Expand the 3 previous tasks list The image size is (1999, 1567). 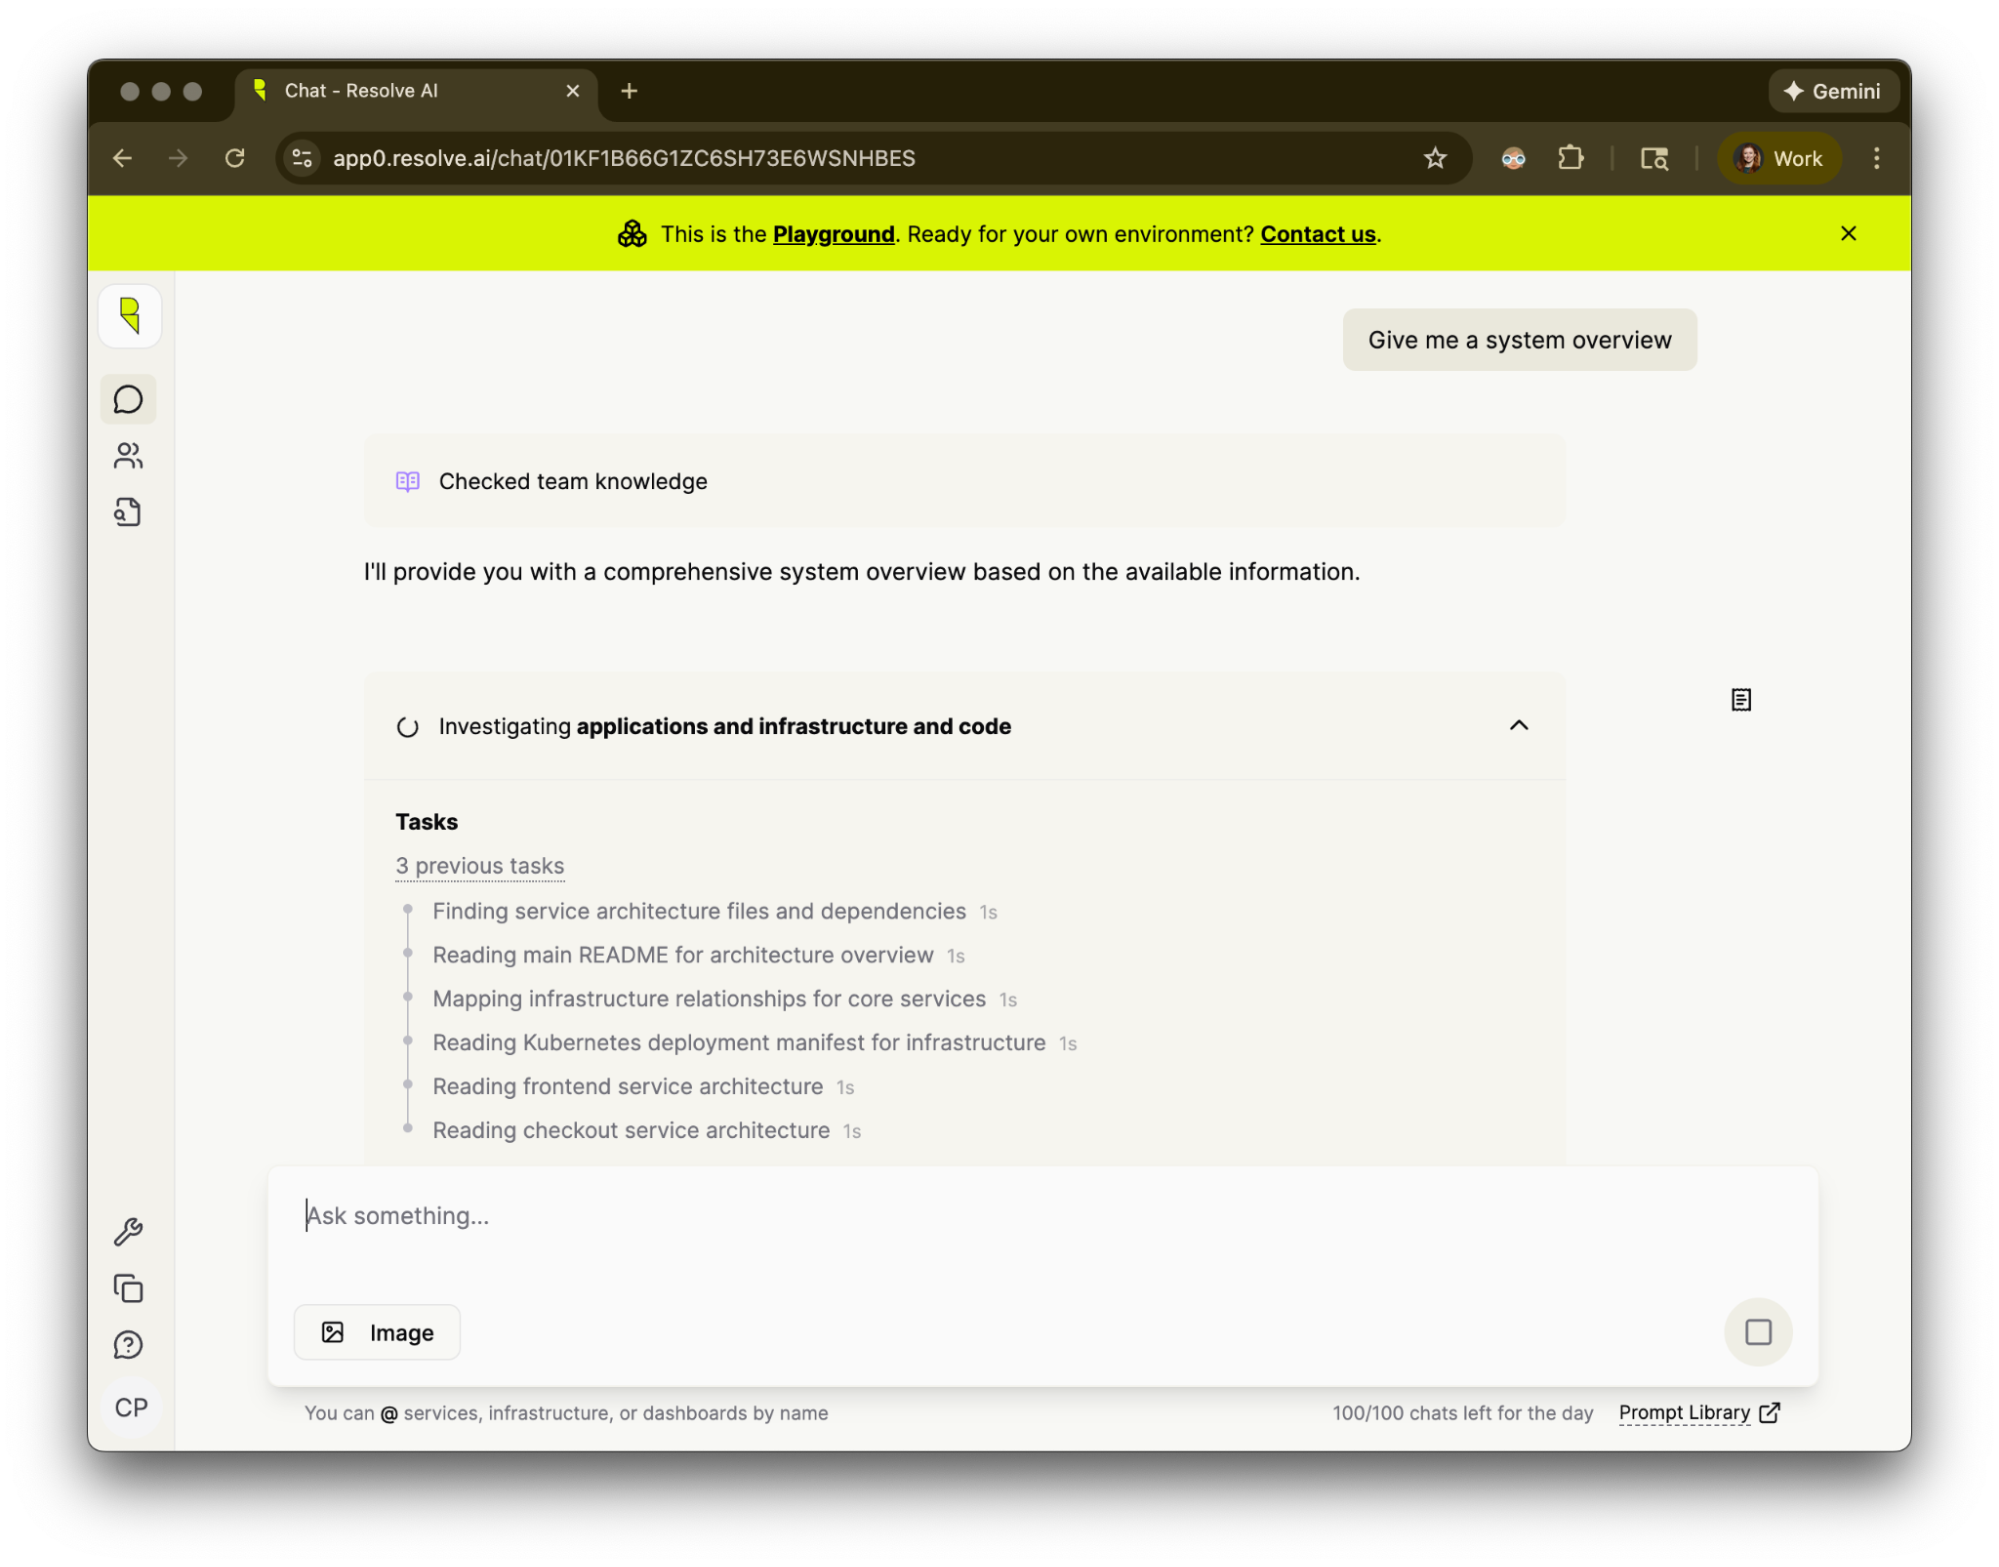coord(480,866)
